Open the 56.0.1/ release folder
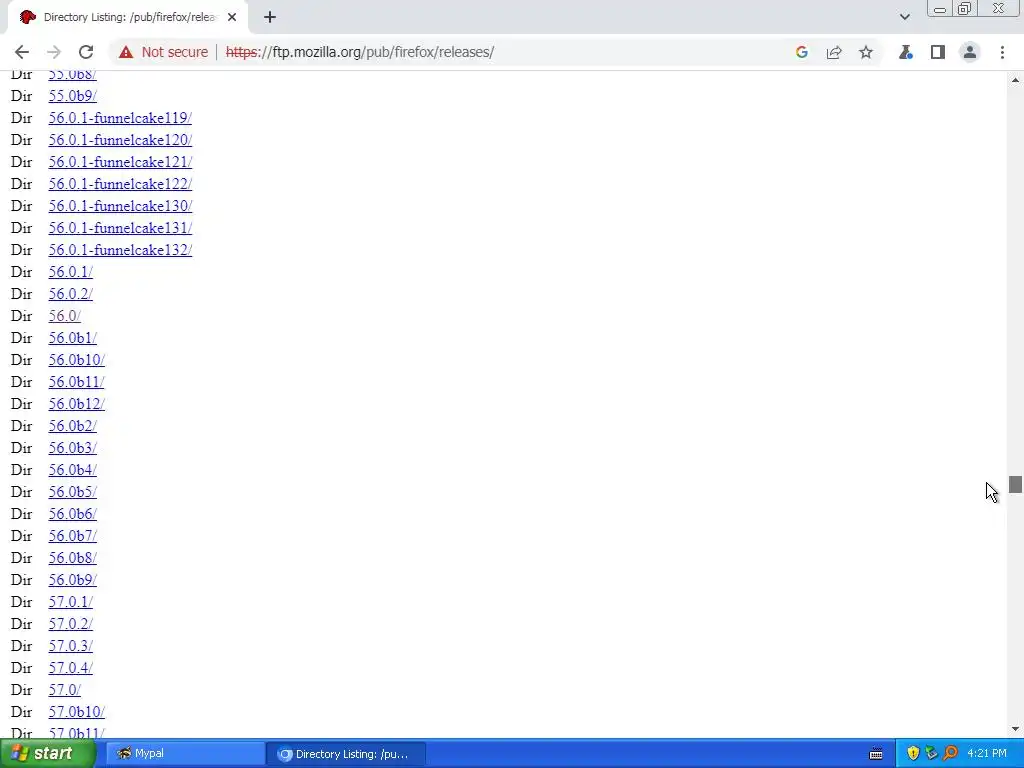Viewport: 1024px width, 768px height. 71,272
